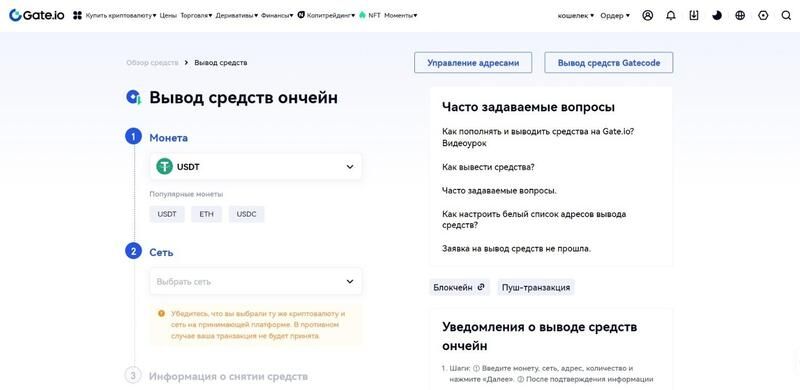Open the Выбрать сеть network dropdown
Screen dimensions: 800x390
pos(256,281)
